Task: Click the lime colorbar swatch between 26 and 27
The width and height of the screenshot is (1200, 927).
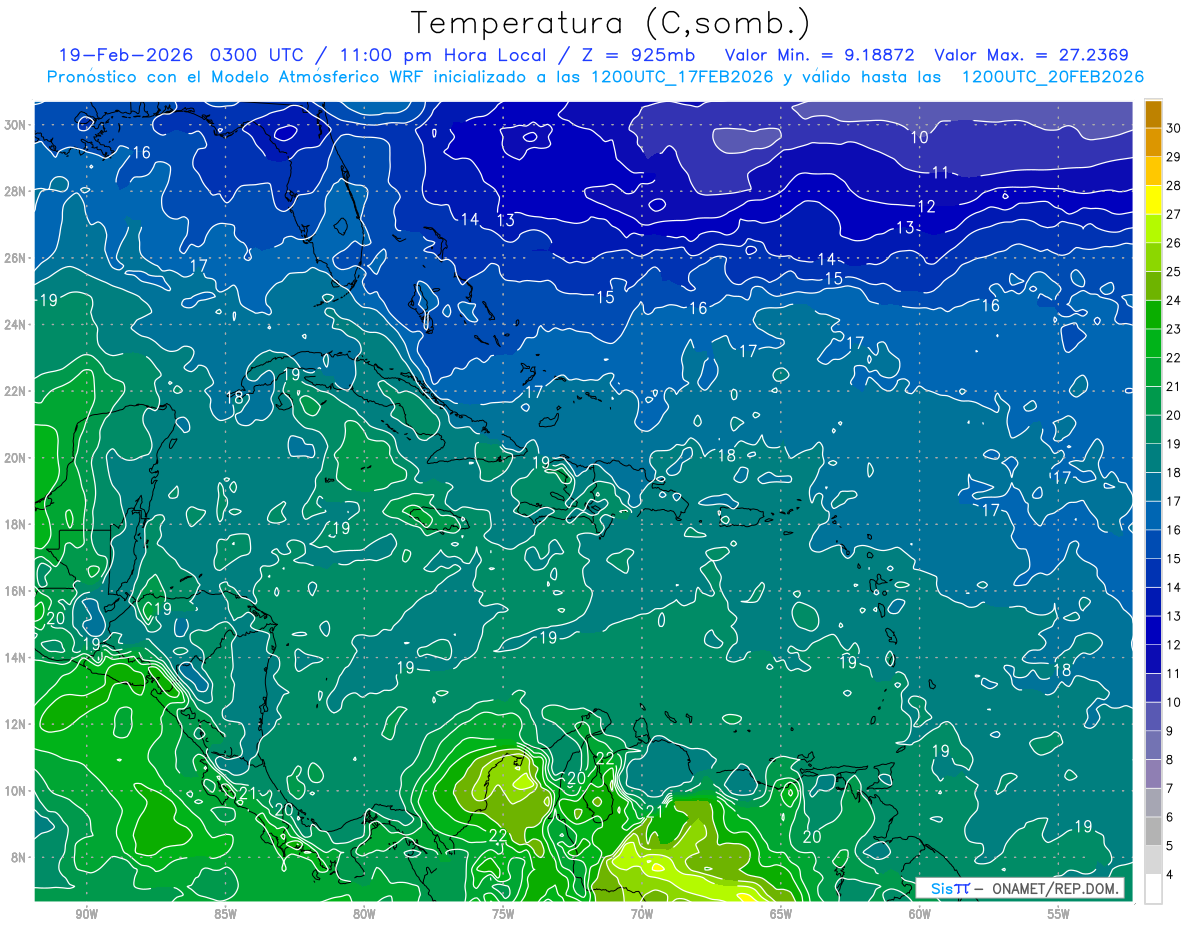Action: click(1153, 228)
